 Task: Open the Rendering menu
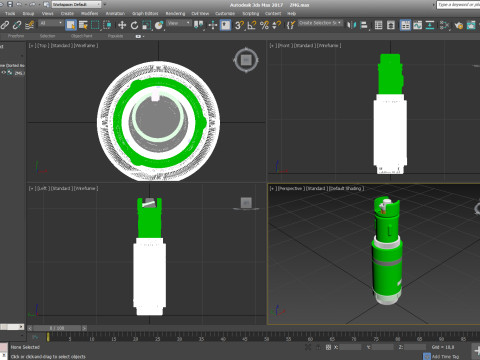175,14
